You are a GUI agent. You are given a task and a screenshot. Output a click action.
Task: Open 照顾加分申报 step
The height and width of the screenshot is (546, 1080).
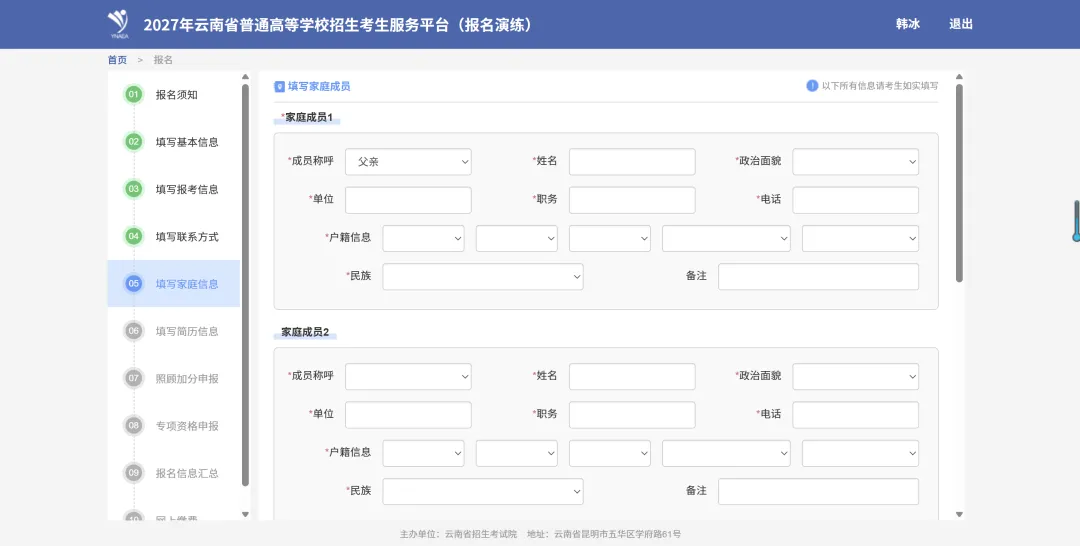tap(187, 379)
